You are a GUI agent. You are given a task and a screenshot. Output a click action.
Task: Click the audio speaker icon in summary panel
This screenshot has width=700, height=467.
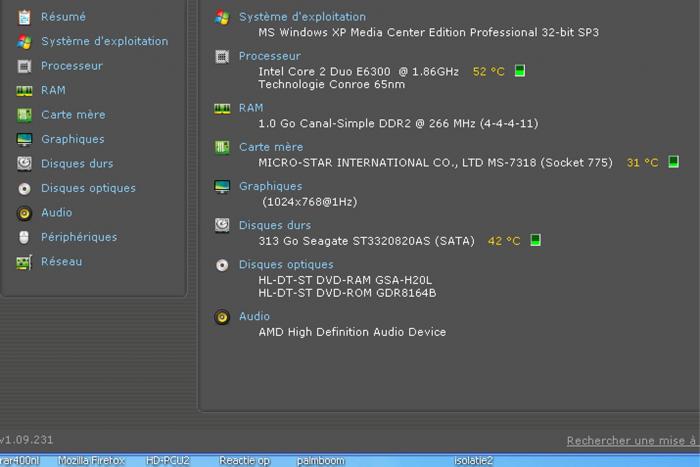222,317
